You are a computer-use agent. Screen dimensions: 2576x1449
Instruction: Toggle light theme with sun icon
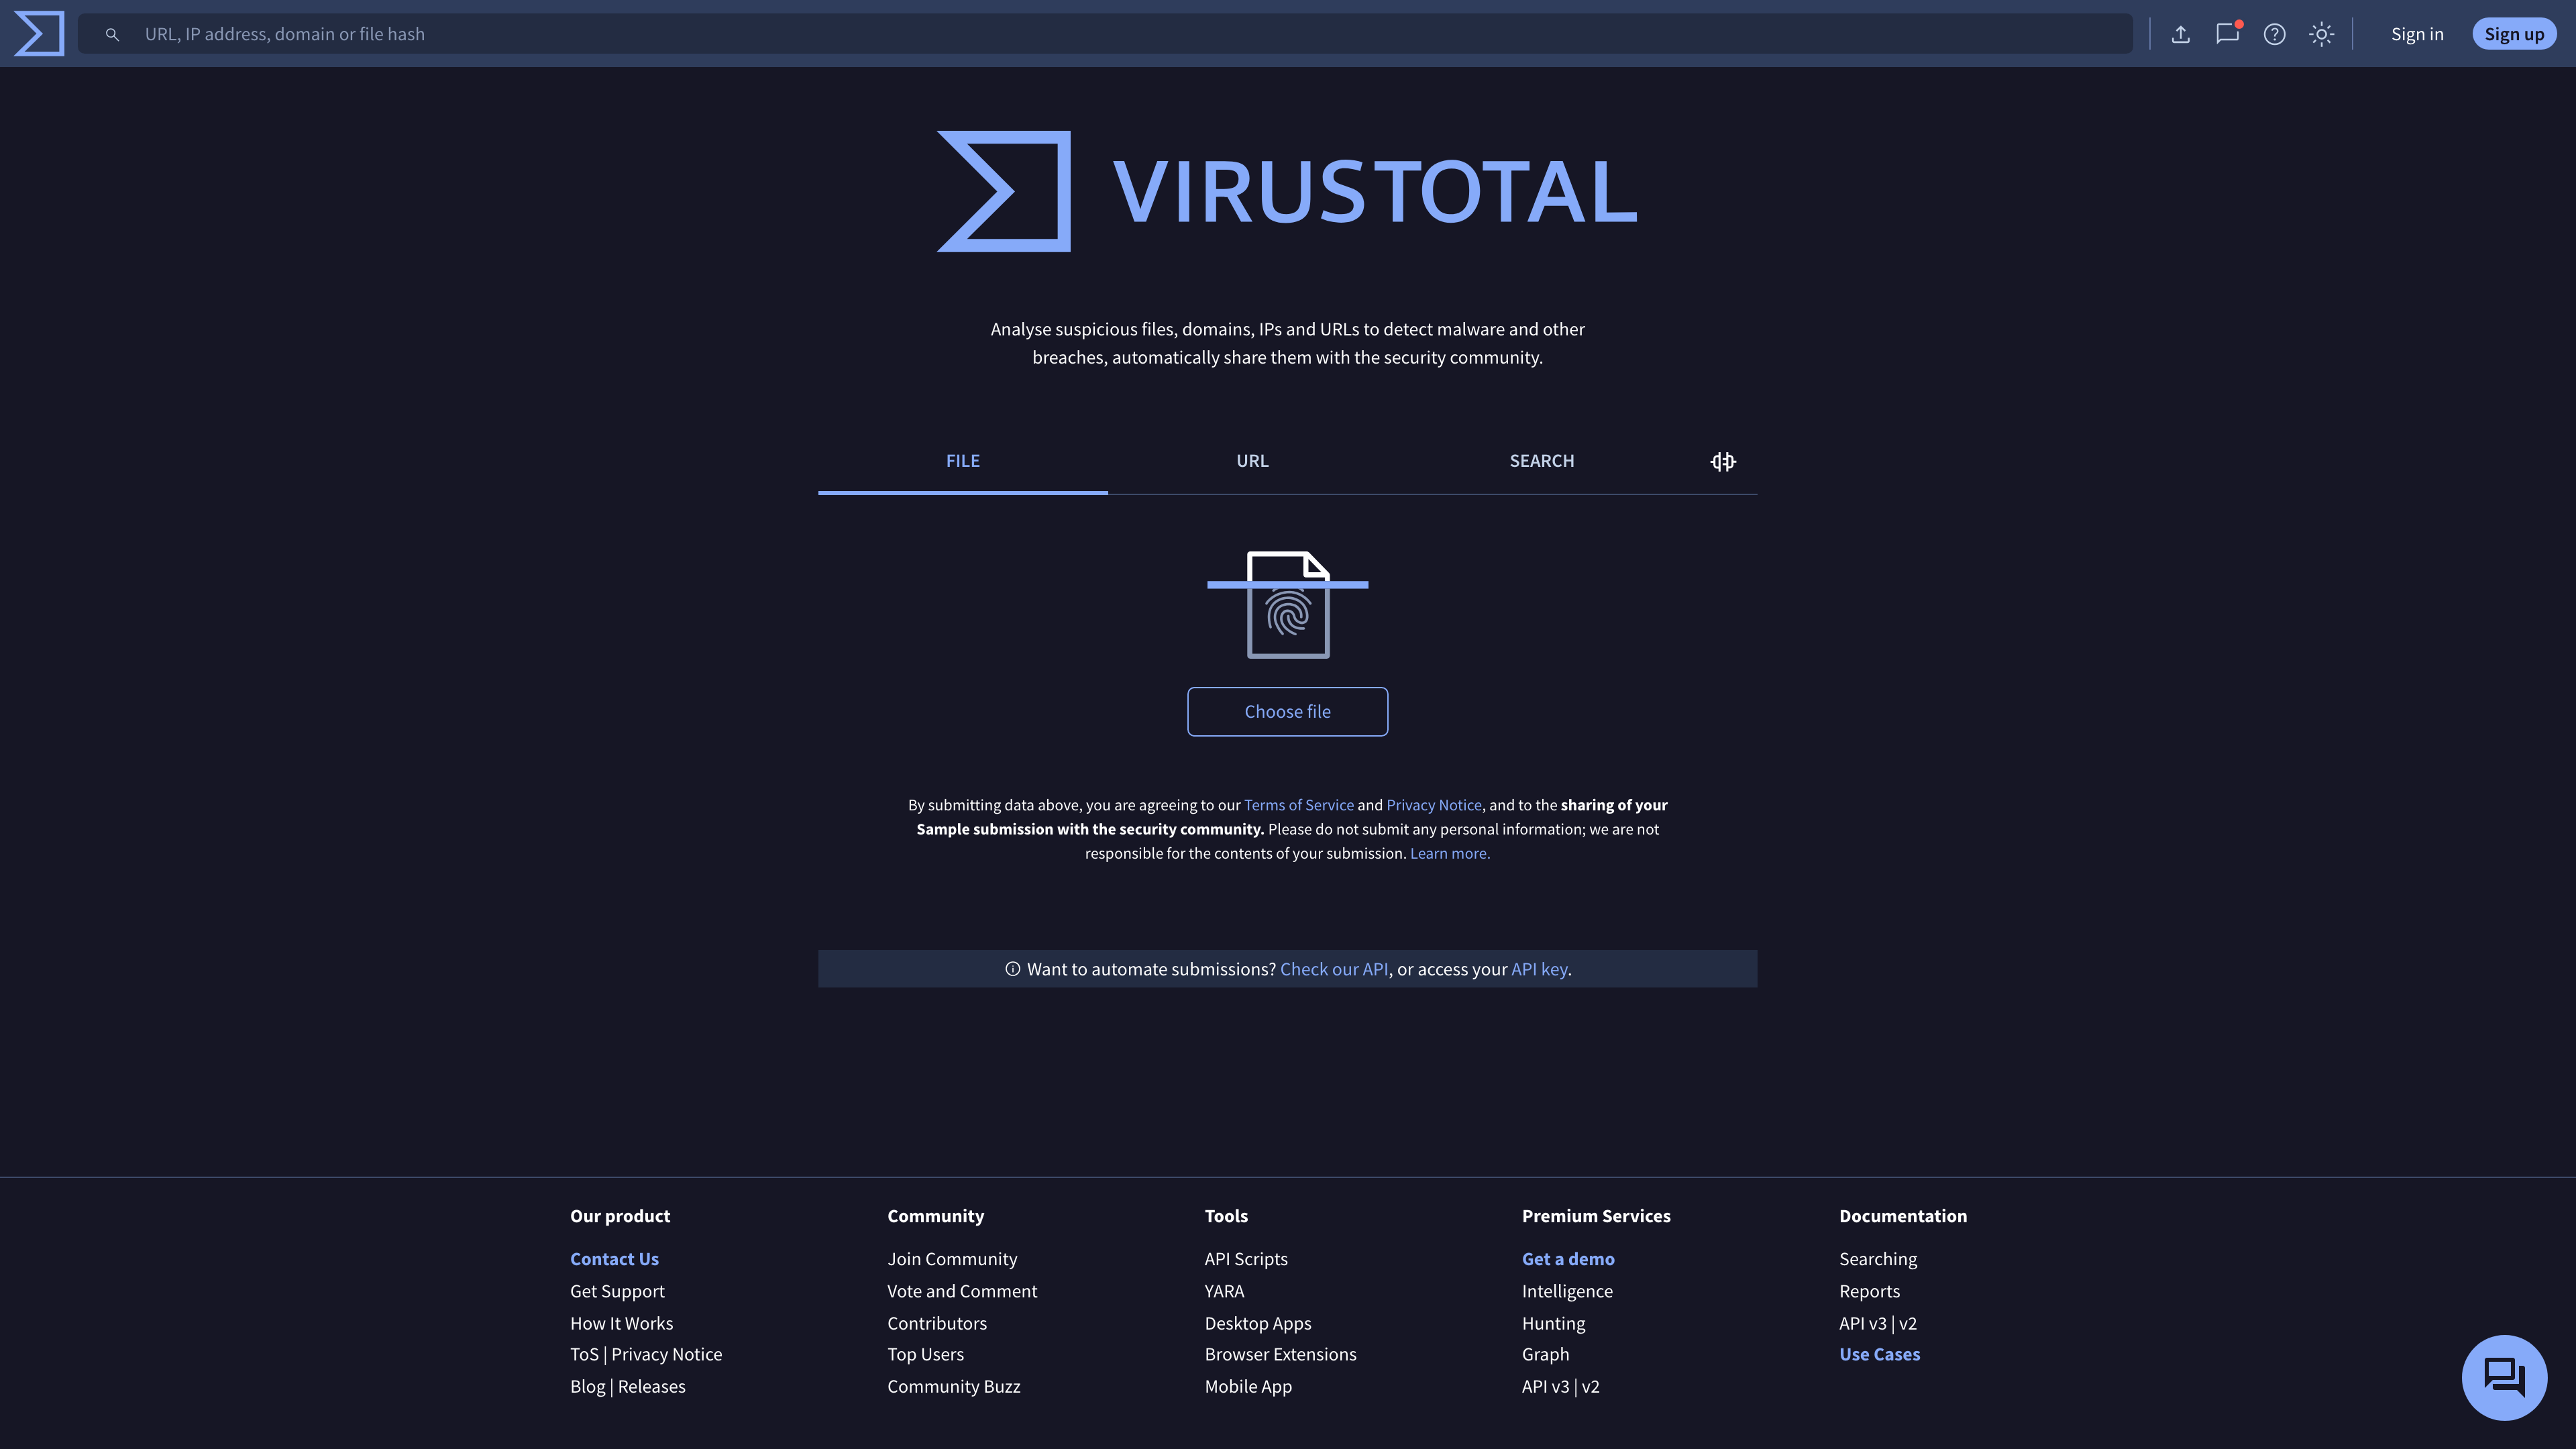pos(2322,34)
